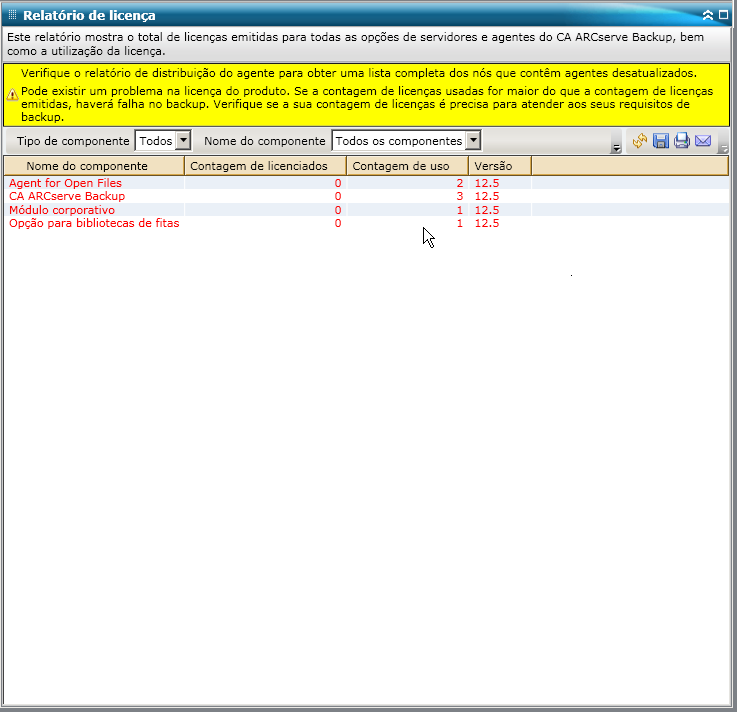The height and width of the screenshot is (712, 737).
Task: Click the yellow license warning message
Action: pyautogui.click(x=367, y=94)
